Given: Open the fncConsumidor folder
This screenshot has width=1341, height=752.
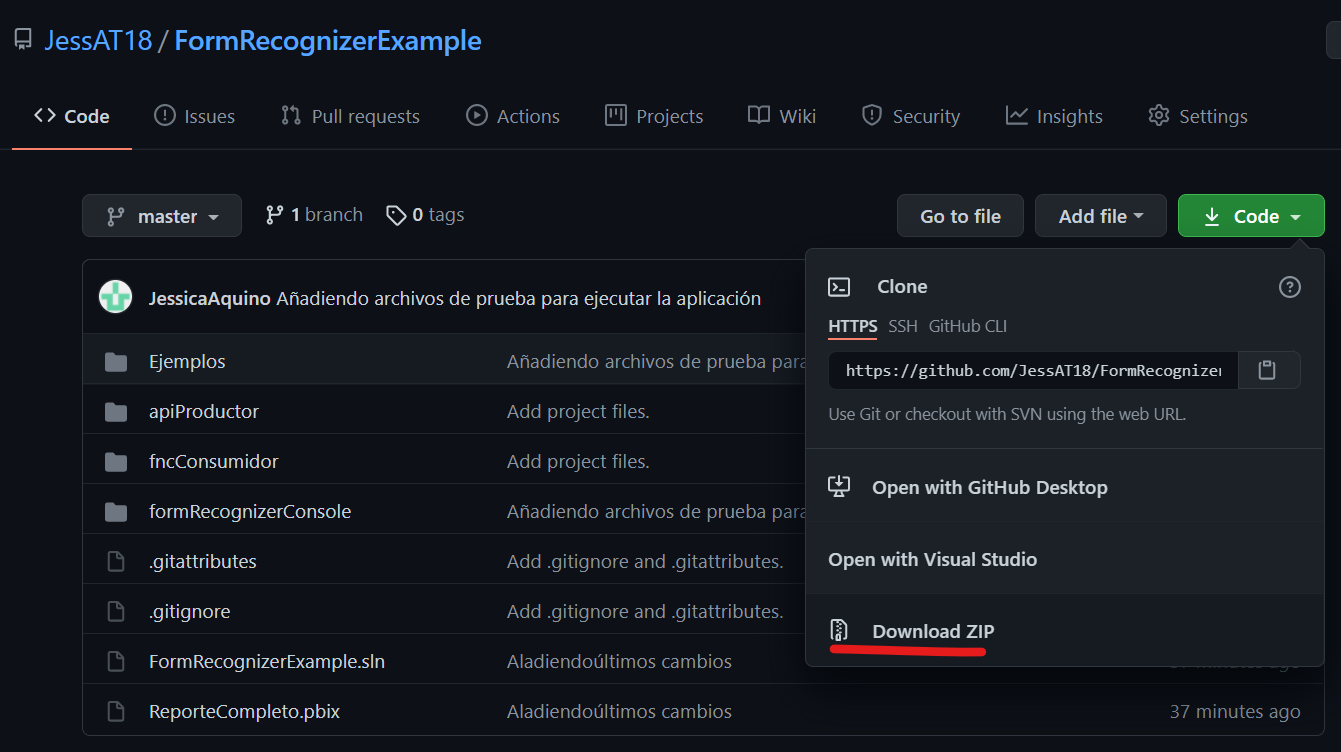Looking at the screenshot, I should pos(214,461).
